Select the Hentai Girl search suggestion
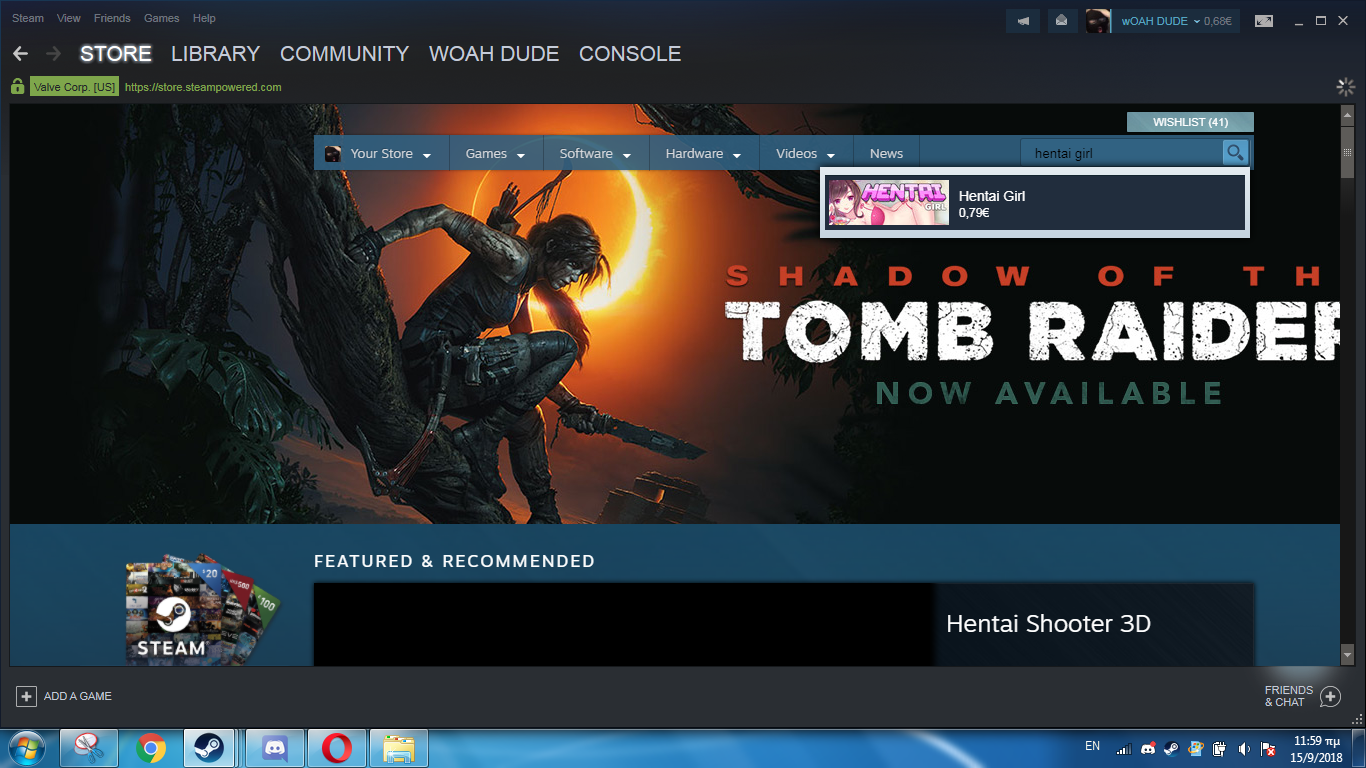 1035,203
